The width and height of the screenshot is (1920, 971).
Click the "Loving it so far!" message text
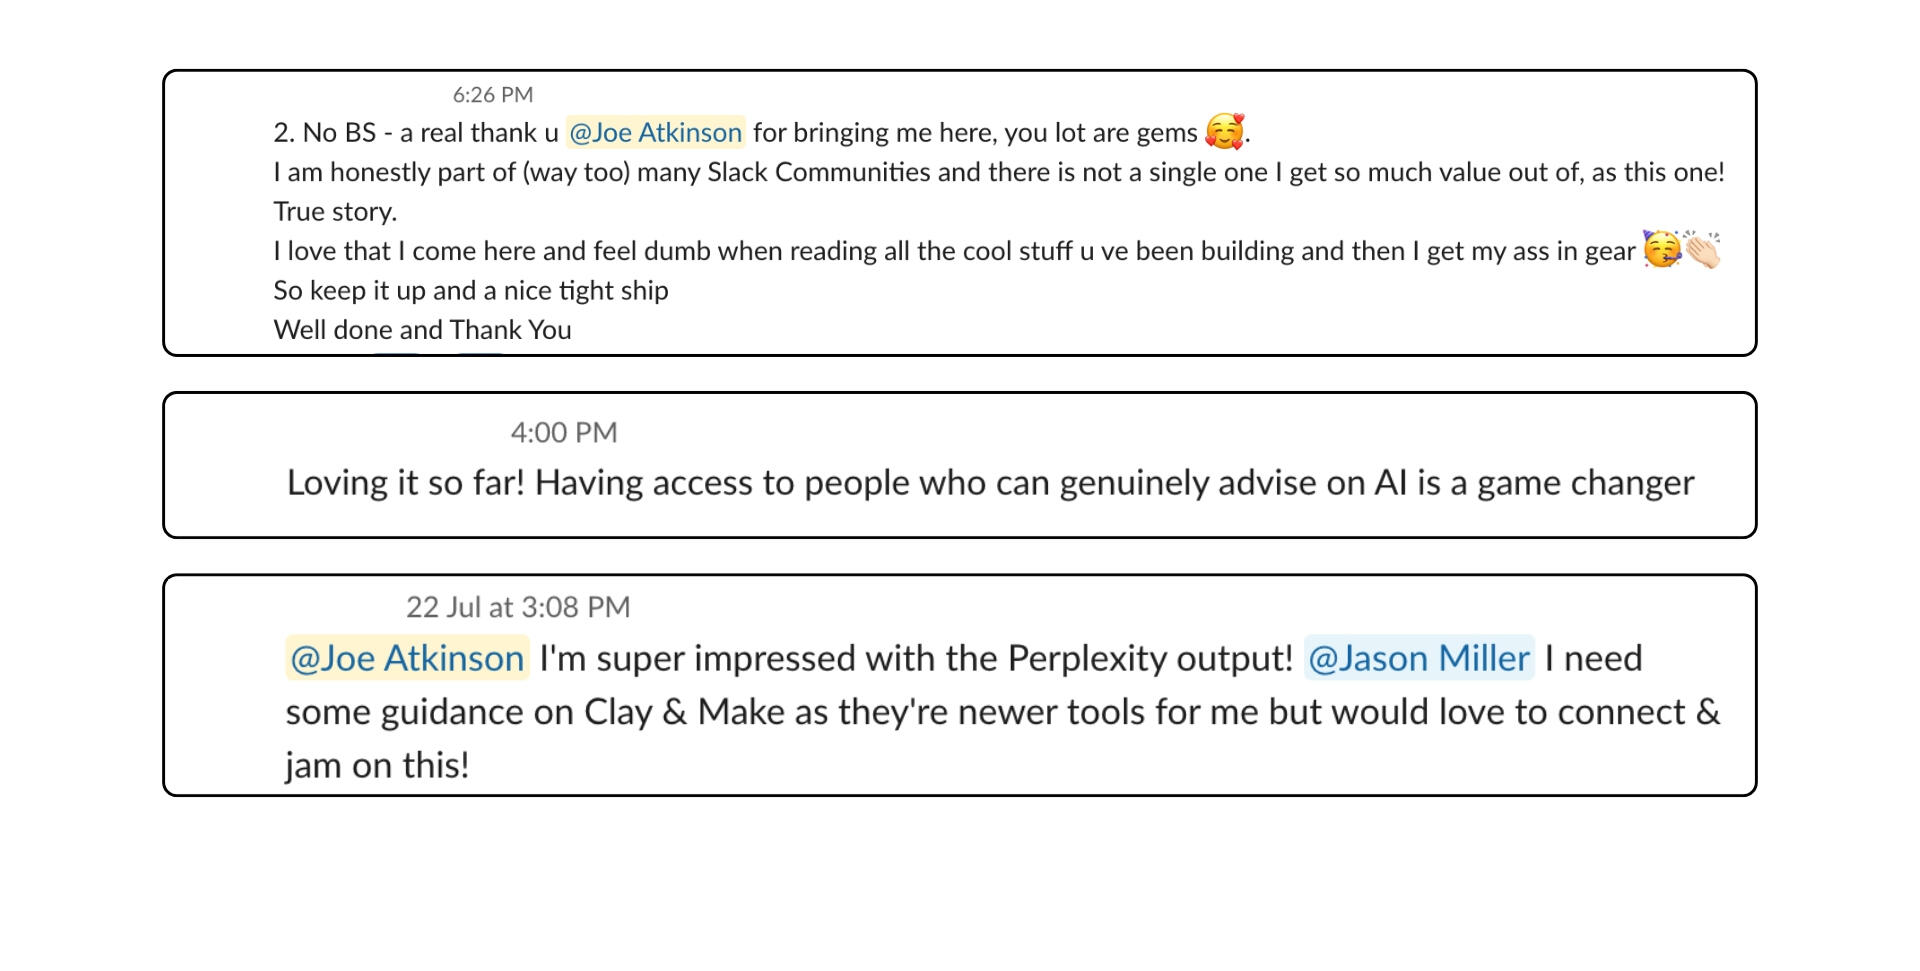990,483
